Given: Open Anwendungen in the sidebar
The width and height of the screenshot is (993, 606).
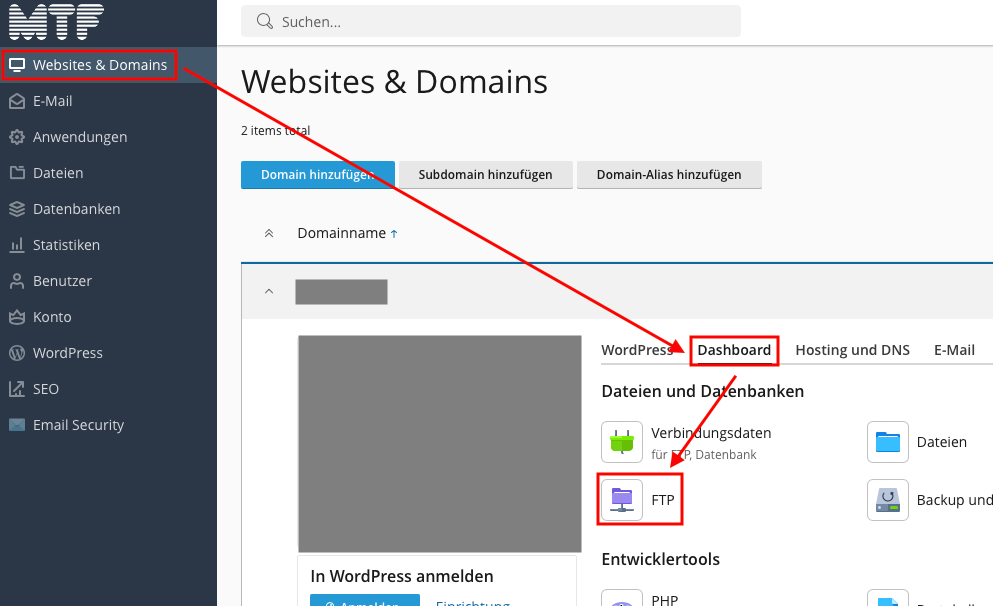Looking at the screenshot, I should pos(79,137).
